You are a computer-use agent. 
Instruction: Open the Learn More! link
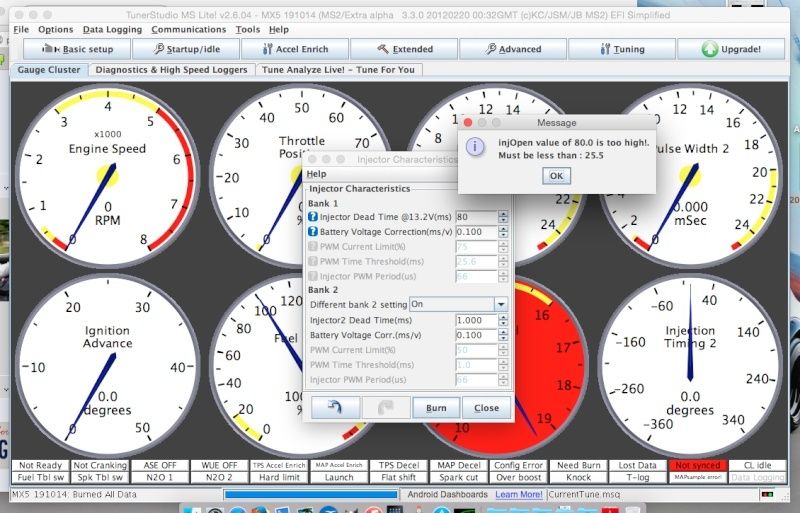[519, 494]
